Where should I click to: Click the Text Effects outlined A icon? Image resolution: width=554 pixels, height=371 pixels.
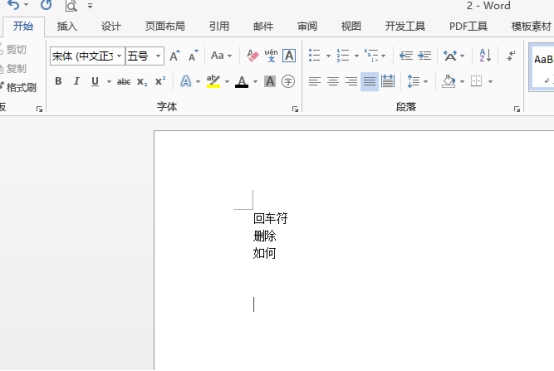coord(186,82)
